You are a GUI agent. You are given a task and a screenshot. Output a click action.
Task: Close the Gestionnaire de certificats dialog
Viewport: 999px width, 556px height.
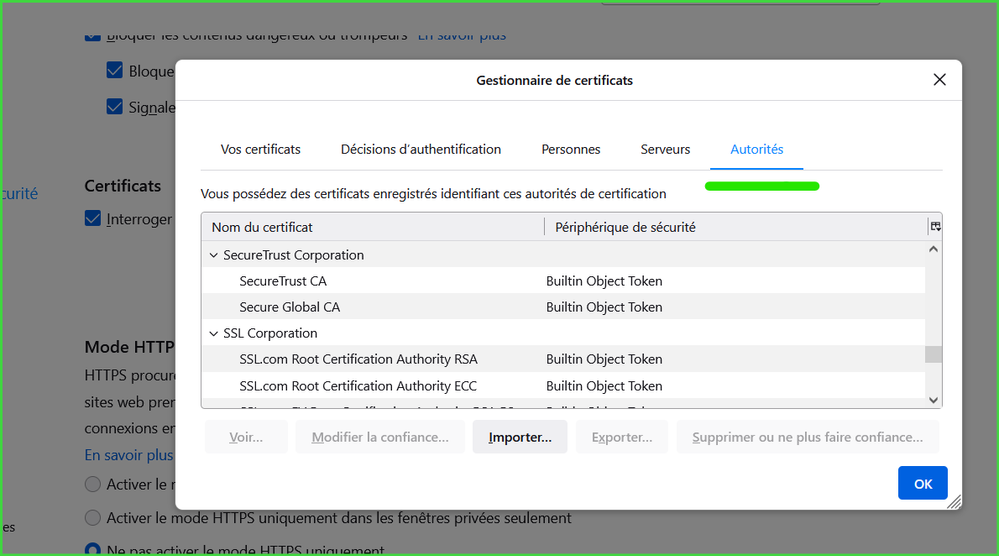click(939, 80)
